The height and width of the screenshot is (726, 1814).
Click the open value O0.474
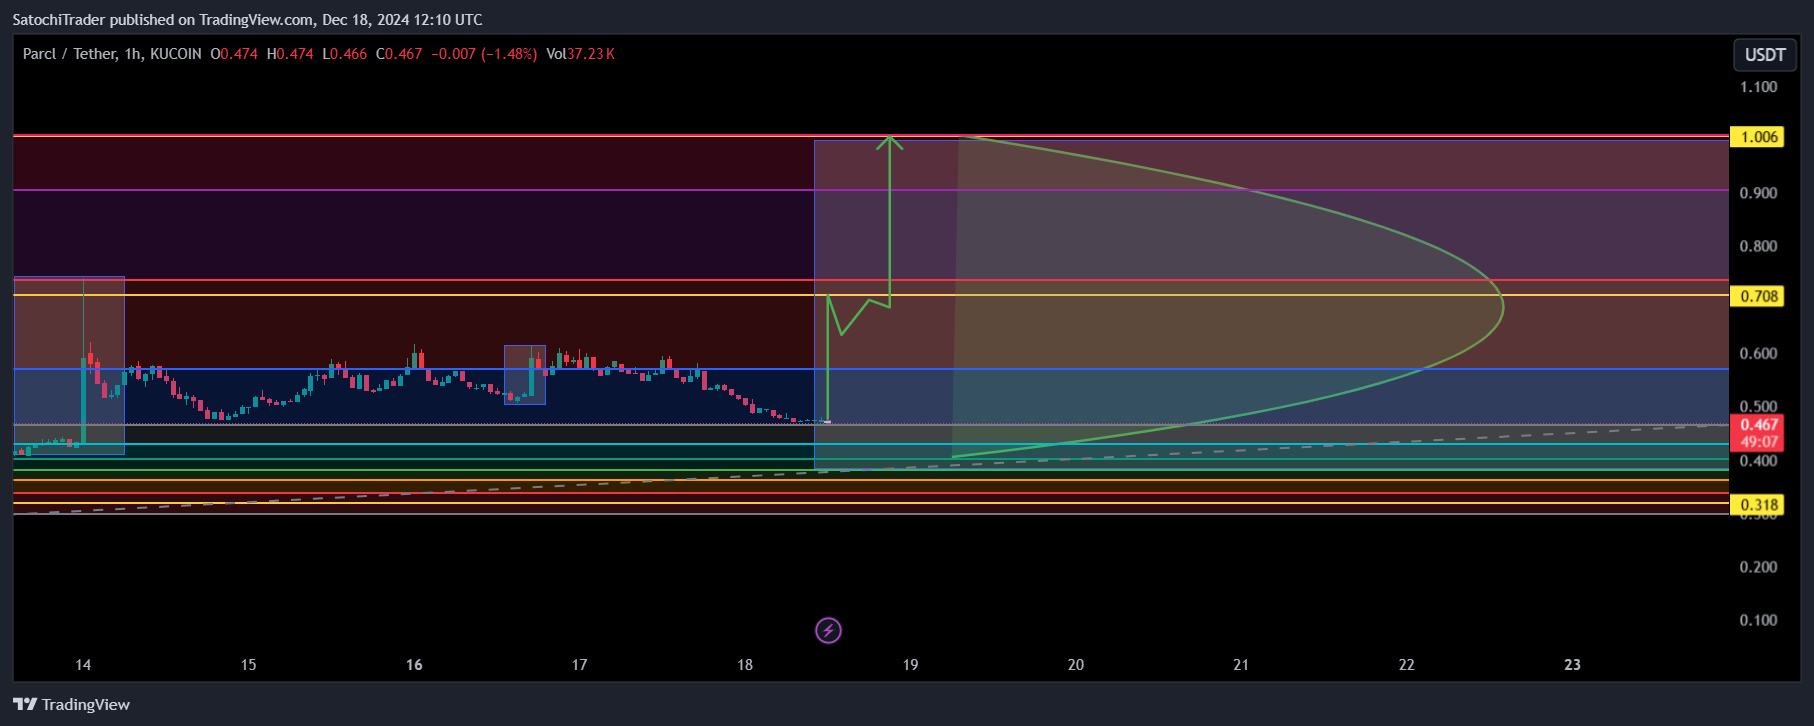pos(234,54)
